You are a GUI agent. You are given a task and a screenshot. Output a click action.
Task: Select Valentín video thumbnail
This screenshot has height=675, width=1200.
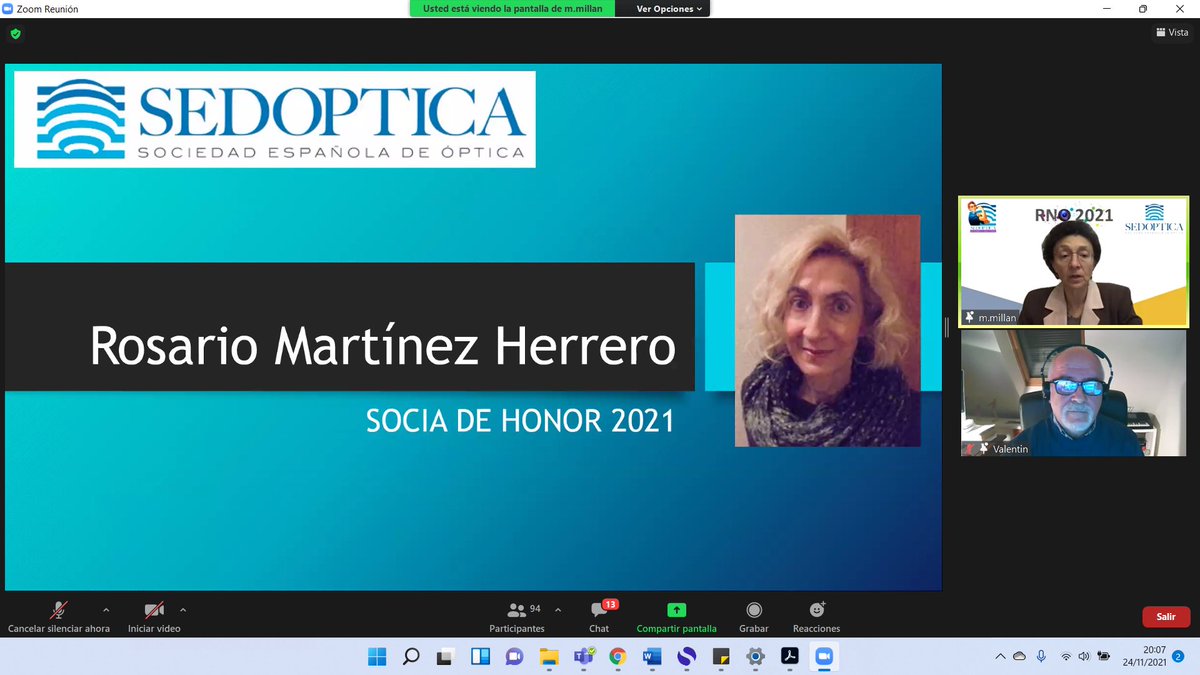pos(1074,394)
